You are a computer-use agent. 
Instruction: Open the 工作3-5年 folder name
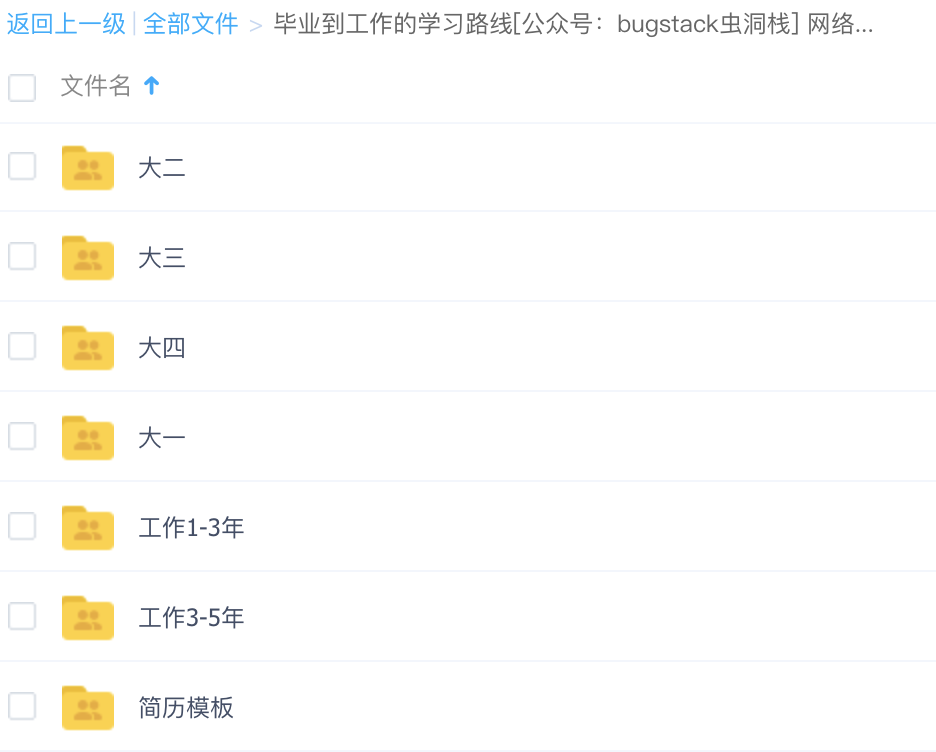[x=191, y=618]
